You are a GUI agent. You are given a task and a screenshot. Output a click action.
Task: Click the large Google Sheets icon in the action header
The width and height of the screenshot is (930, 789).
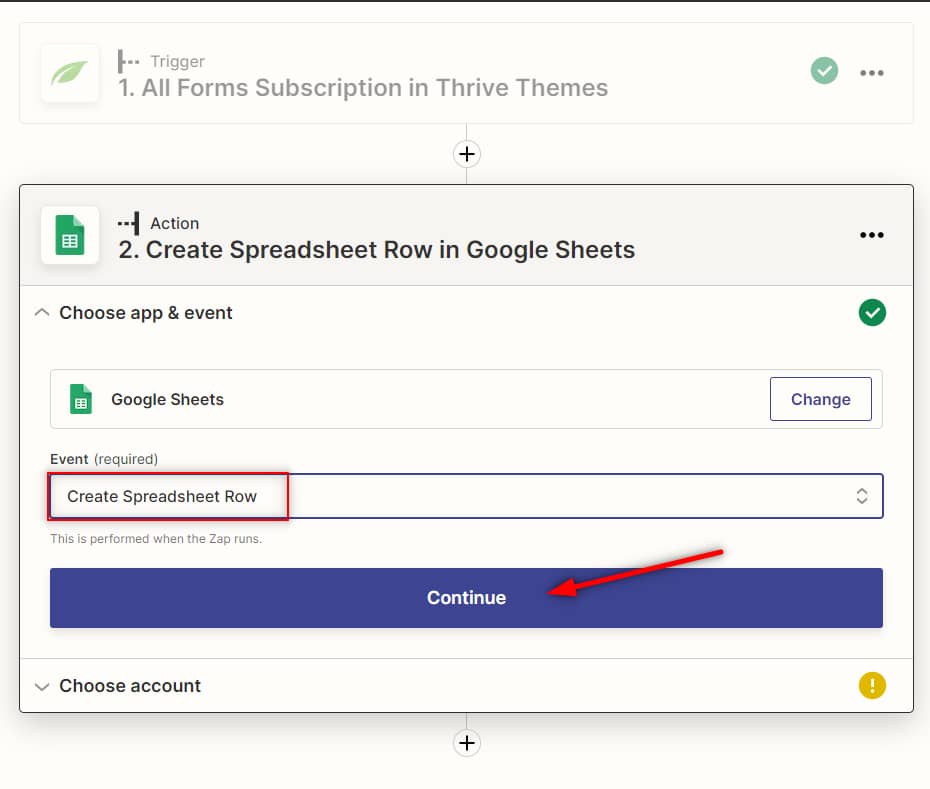(x=70, y=235)
